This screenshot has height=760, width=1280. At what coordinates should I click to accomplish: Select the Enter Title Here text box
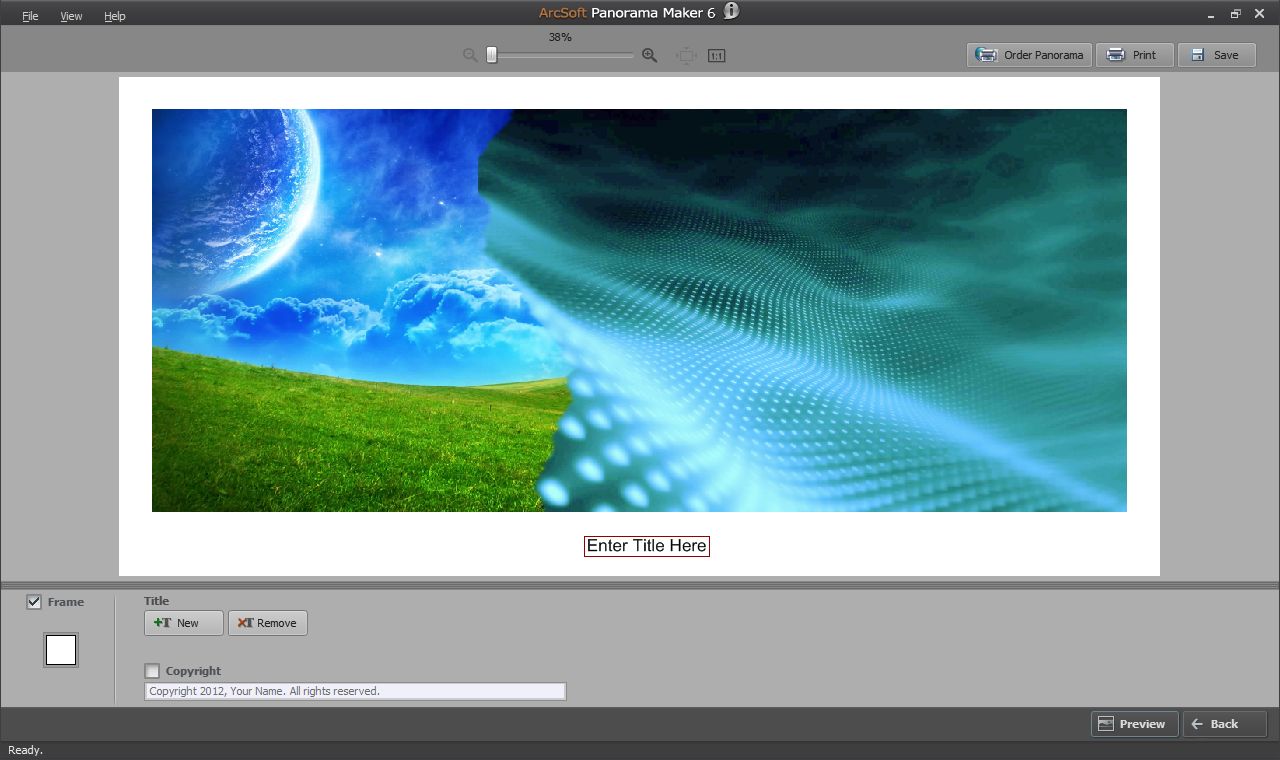pos(647,546)
